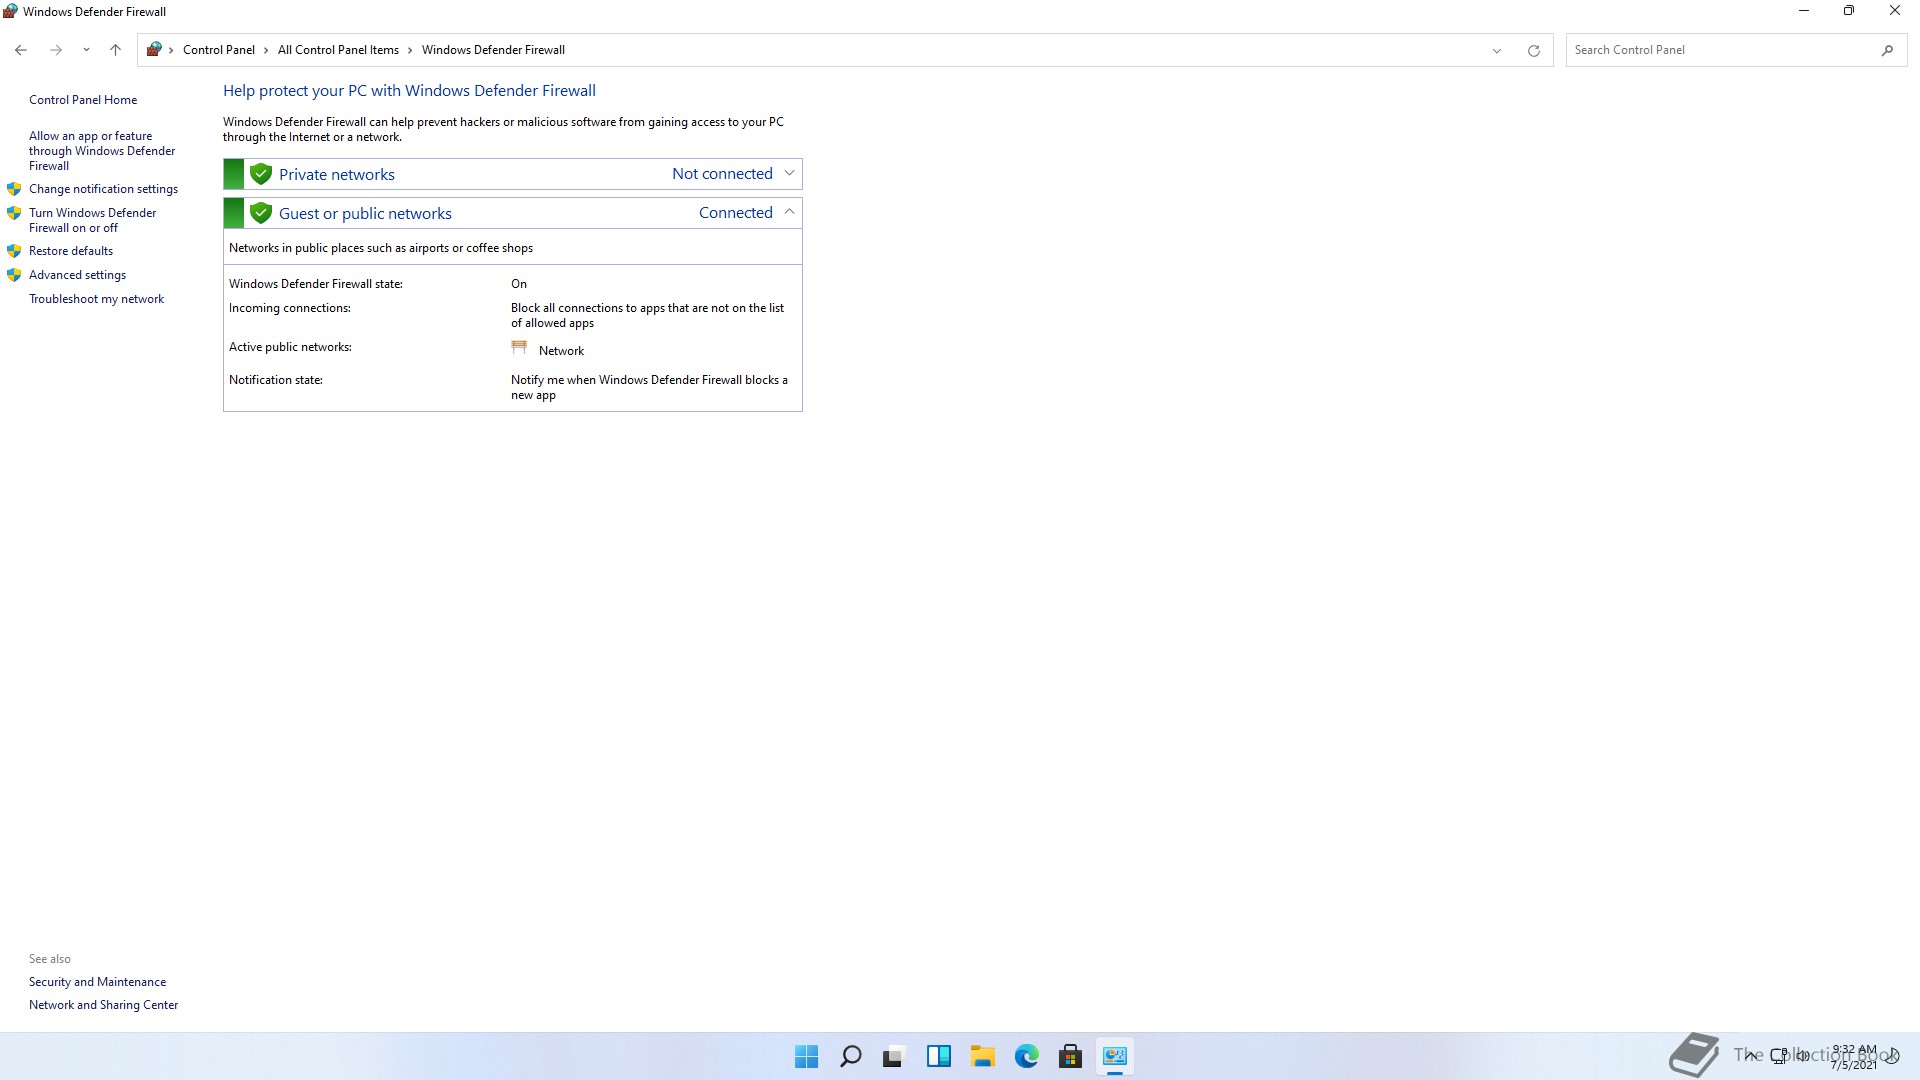1920x1080 pixels.
Task: Open Allow an app or feature link
Action: coord(102,151)
